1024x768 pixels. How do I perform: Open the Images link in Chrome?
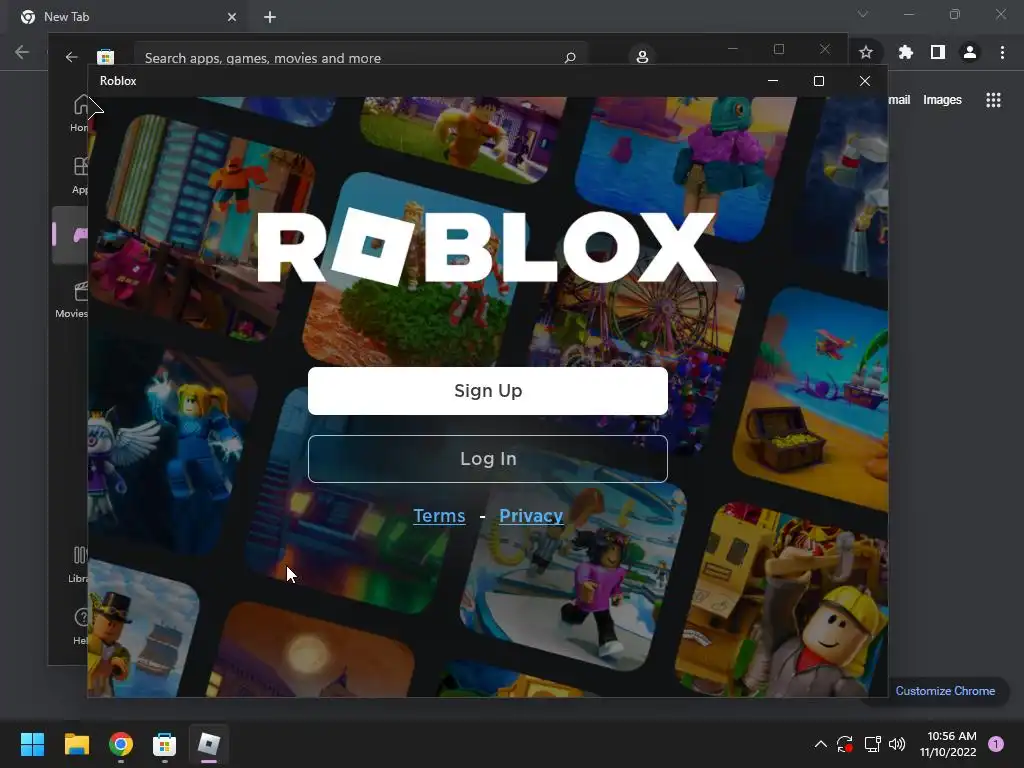pos(942,100)
